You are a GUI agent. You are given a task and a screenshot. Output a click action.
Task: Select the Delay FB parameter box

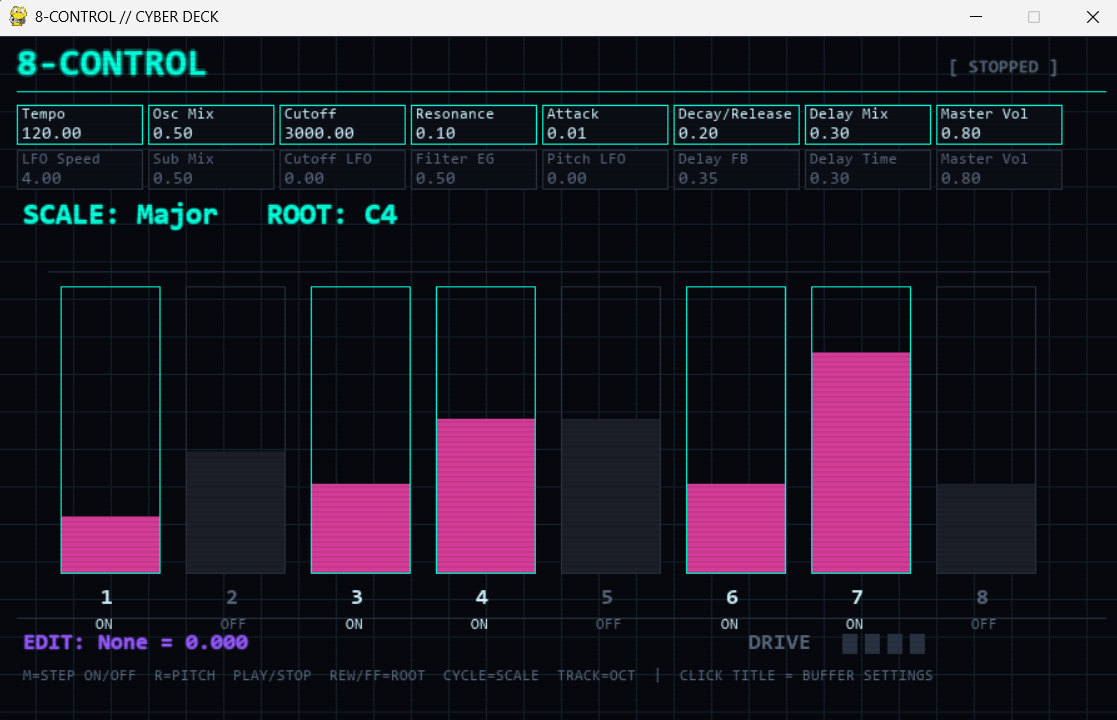pos(736,169)
